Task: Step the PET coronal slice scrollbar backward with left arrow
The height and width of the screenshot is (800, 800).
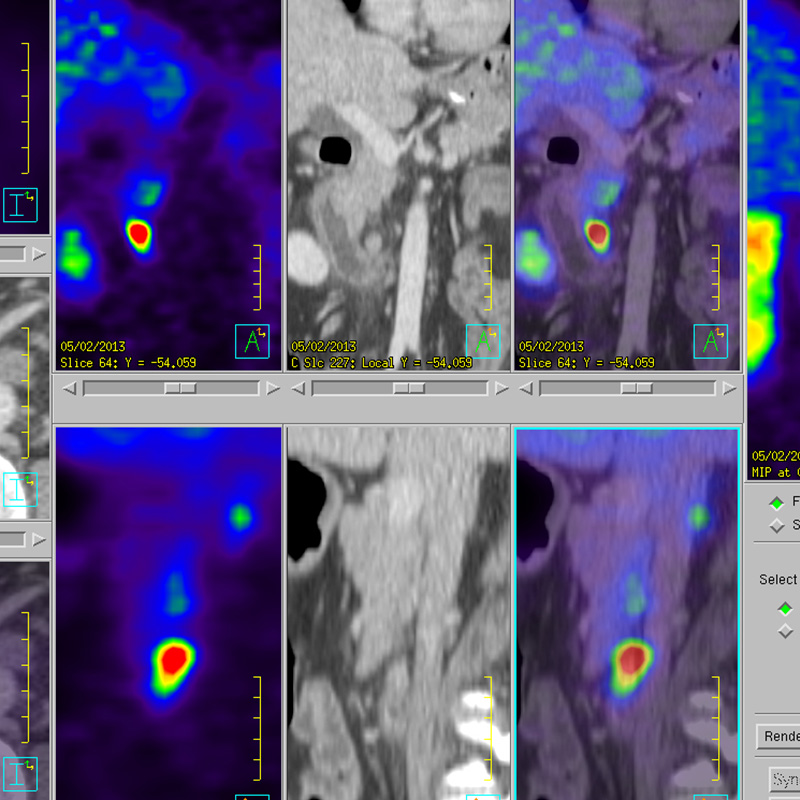Action: pyautogui.click(x=69, y=389)
